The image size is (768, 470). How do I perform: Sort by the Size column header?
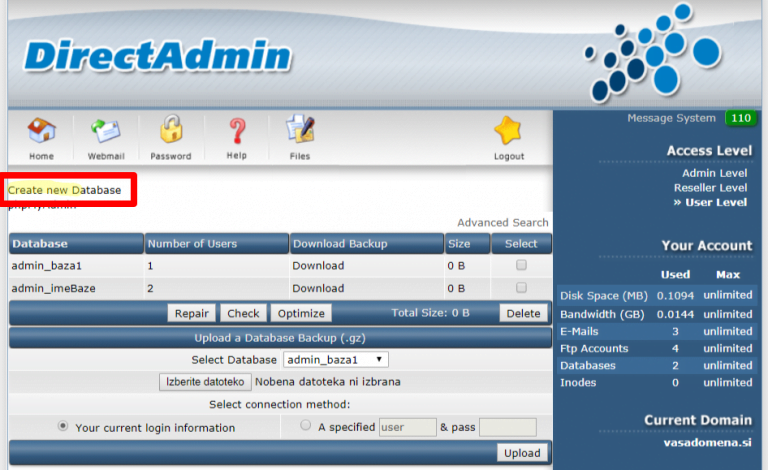[x=467, y=244]
